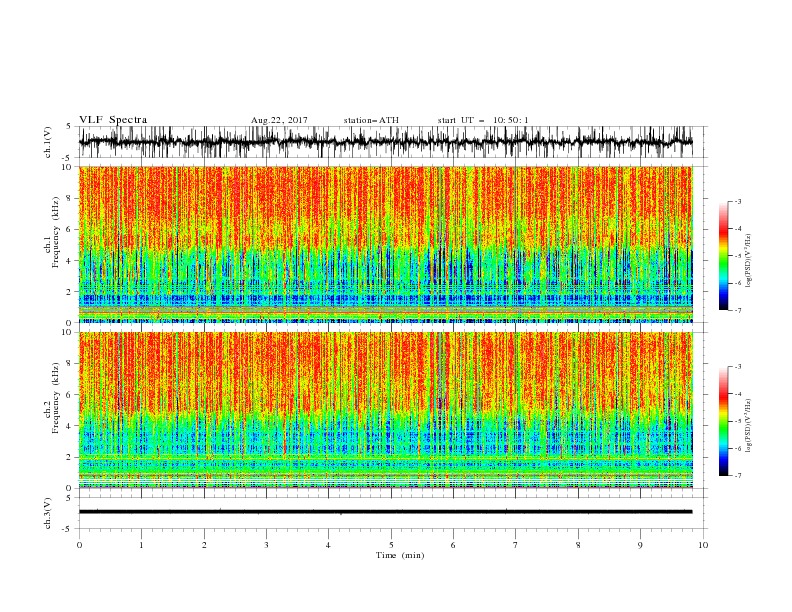792x612 pixels.
Task: Click the "VLF Spectra" plot title
Action: tap(113, 120)
